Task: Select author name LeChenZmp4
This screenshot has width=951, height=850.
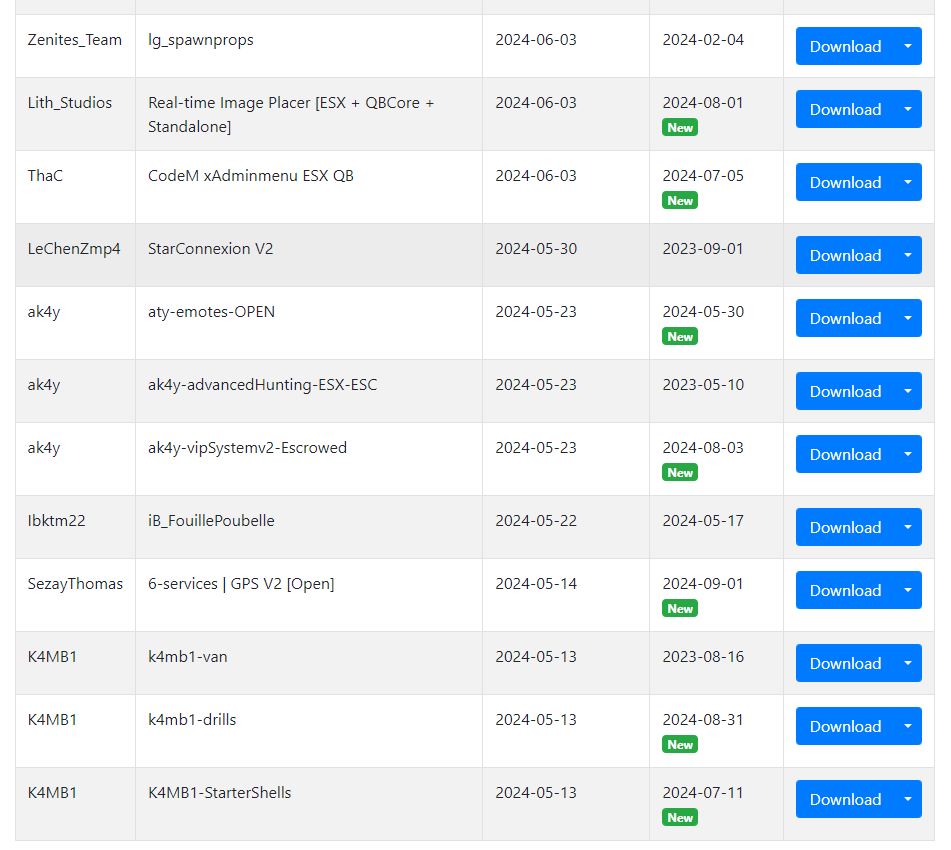Action: (74, 249)
